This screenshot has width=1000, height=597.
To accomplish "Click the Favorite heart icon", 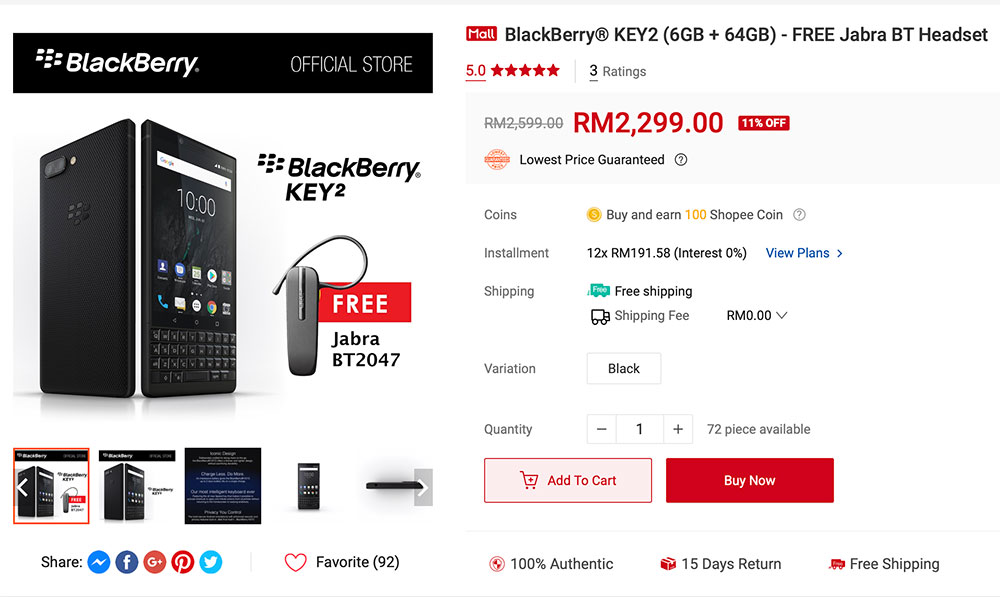I will pos(295,562).
